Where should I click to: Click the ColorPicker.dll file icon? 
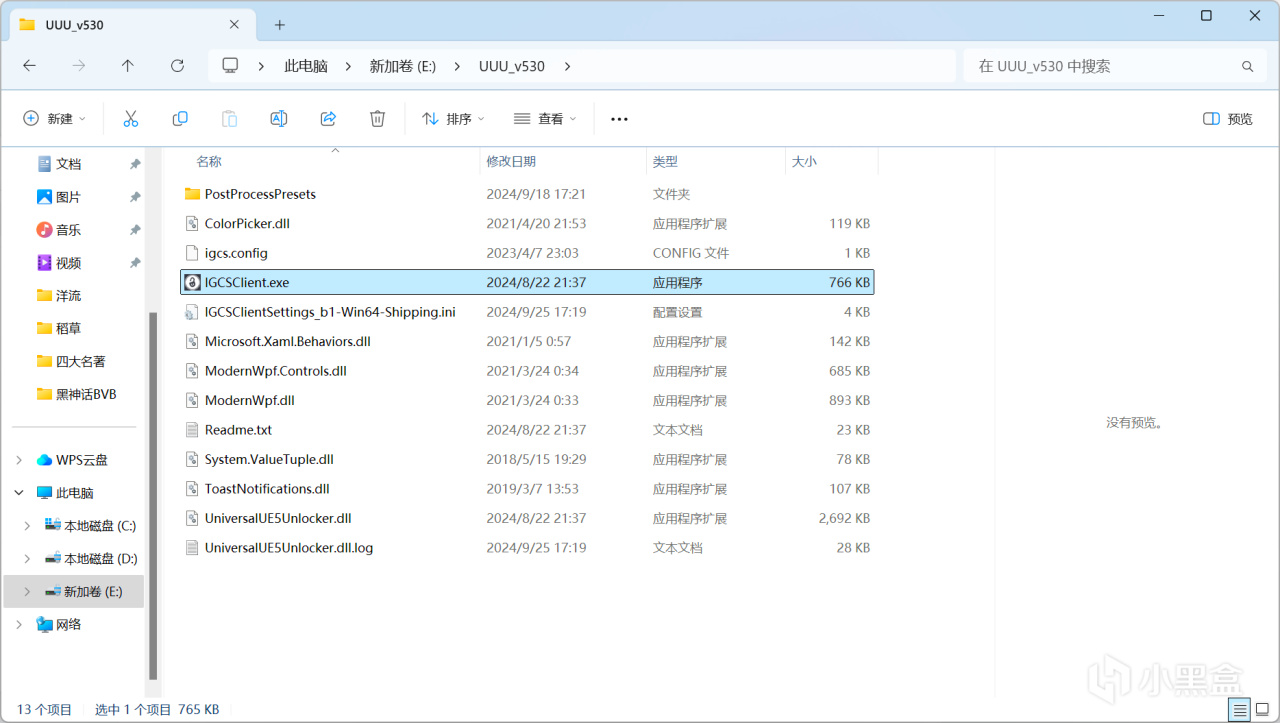point(193,223)
